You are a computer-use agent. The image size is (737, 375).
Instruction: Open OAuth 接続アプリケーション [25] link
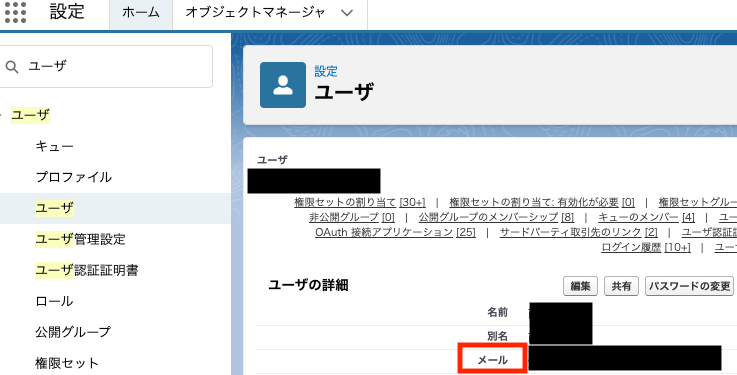395,233
